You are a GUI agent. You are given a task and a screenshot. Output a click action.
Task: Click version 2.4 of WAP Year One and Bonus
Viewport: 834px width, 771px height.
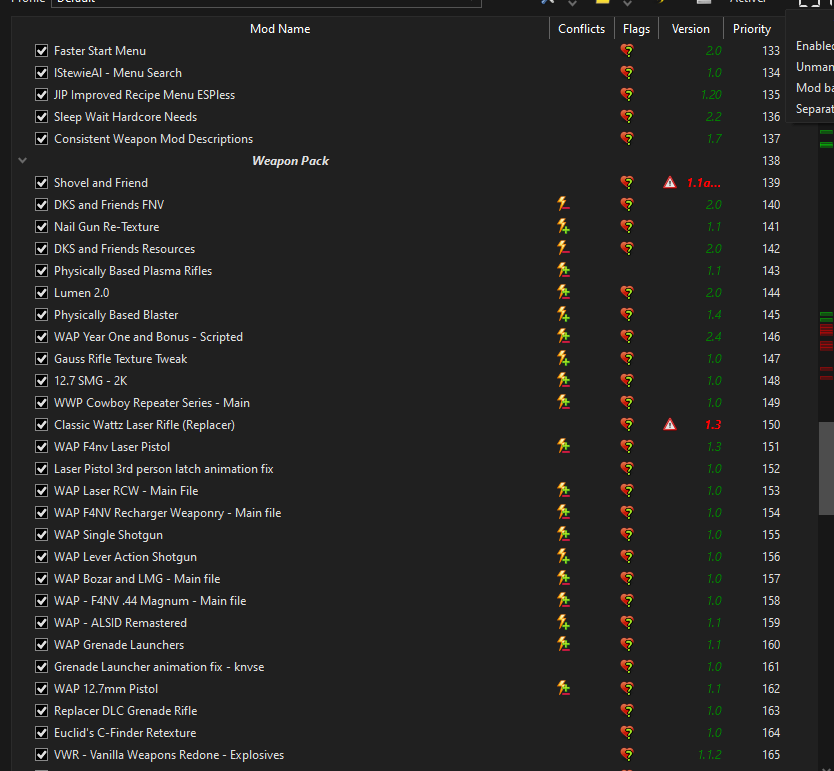point(713,337)
